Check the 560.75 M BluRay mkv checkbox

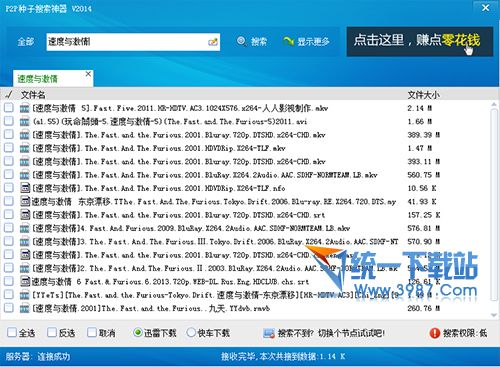click(x=9, y=174)
